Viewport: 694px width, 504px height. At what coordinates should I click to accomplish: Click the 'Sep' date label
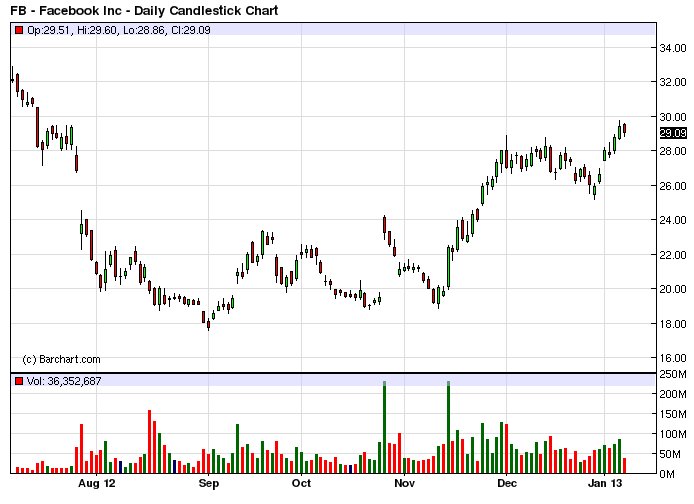tap(208, 483)
